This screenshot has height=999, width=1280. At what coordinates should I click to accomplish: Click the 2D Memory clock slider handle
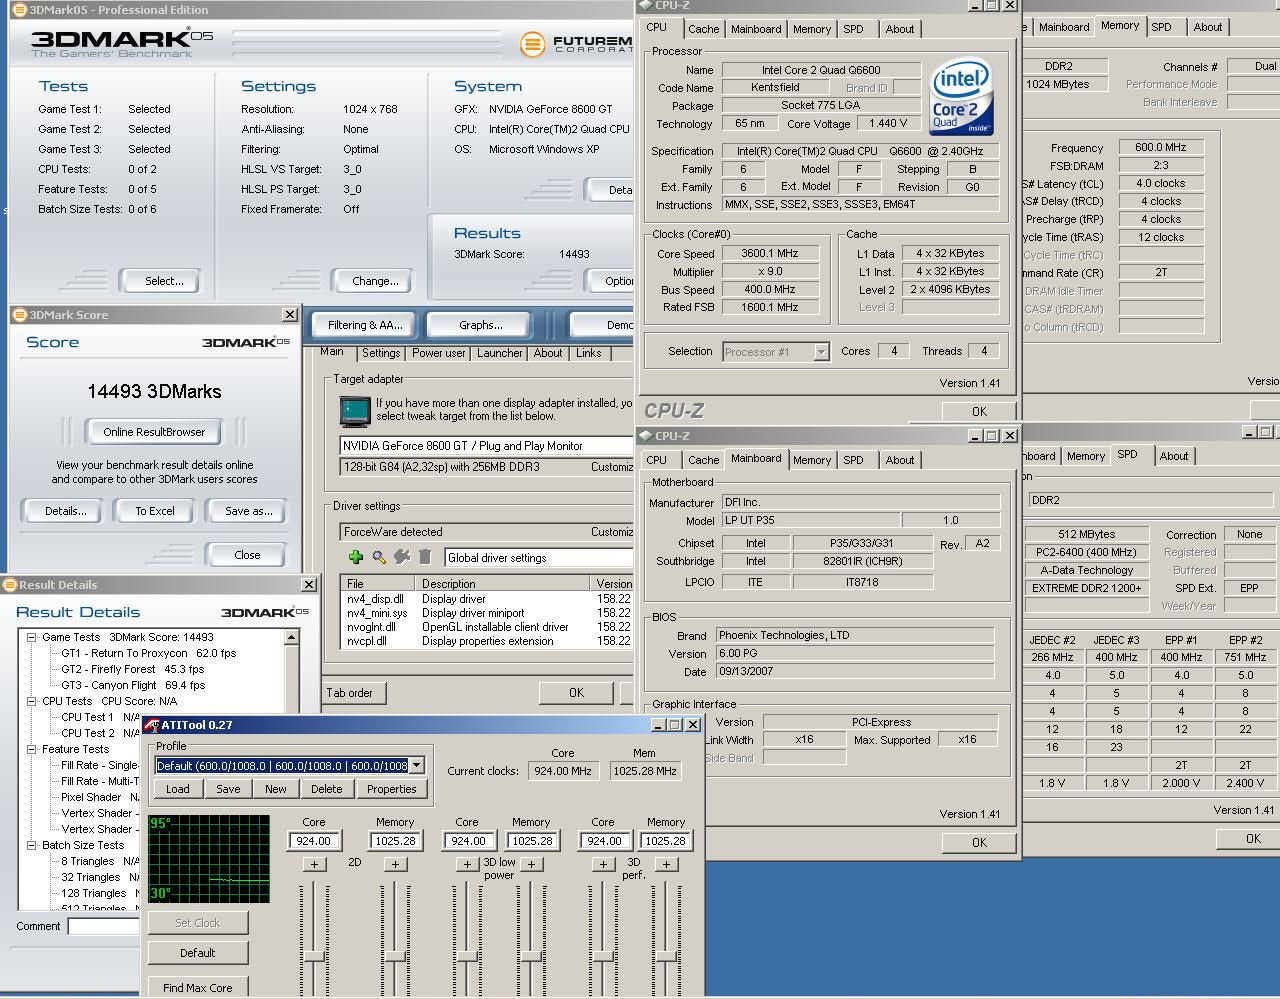[395, 957]
